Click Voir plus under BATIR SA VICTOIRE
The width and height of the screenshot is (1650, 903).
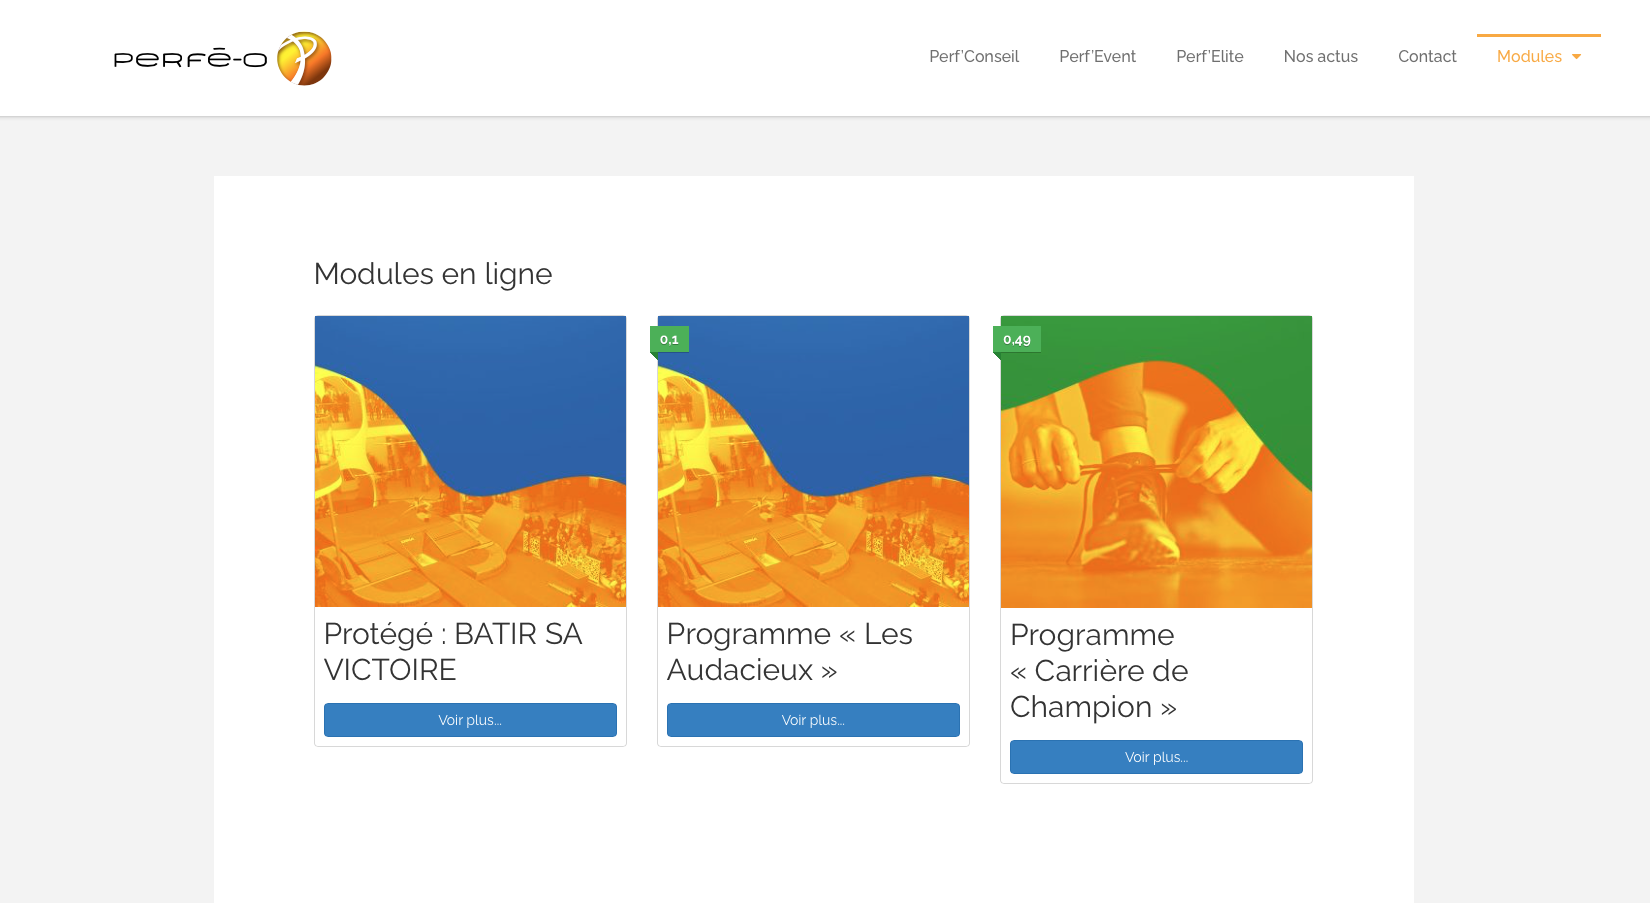[470, 720]
